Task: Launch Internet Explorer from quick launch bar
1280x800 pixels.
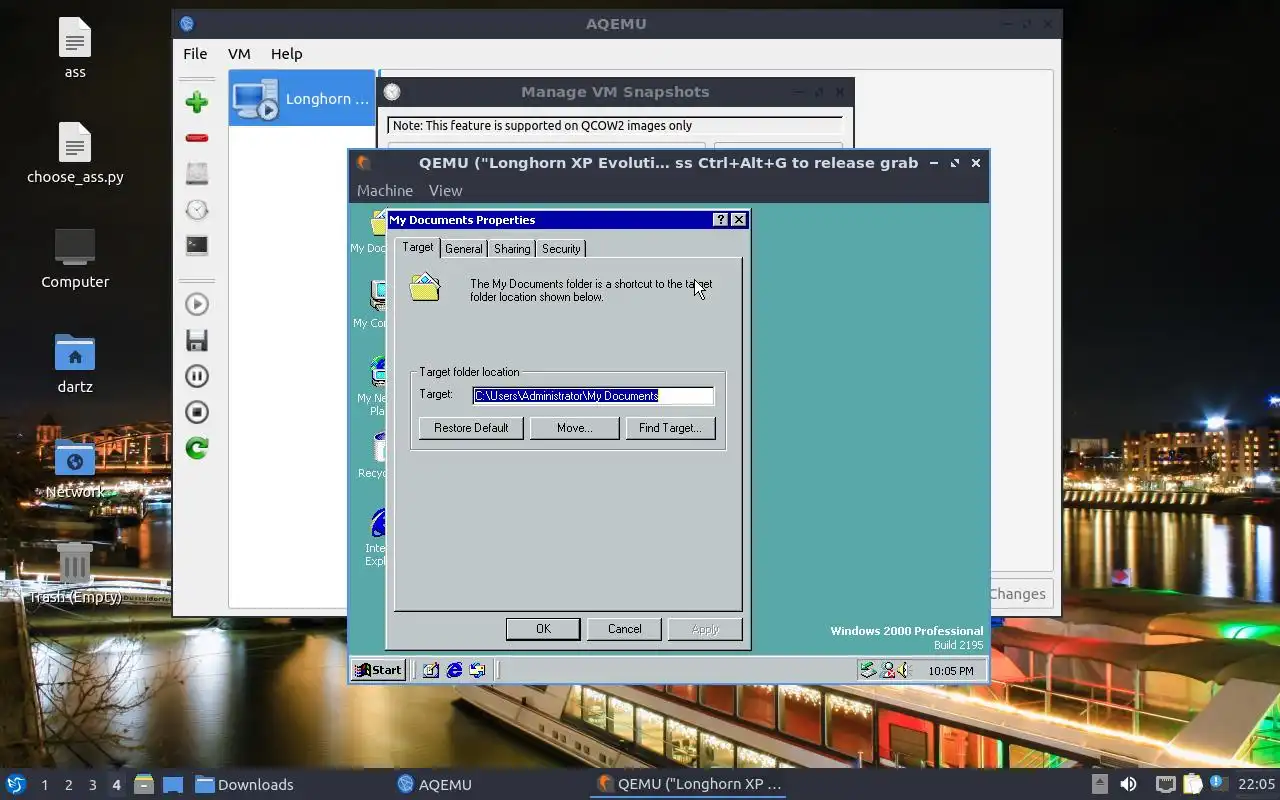Action: [454, 670]
